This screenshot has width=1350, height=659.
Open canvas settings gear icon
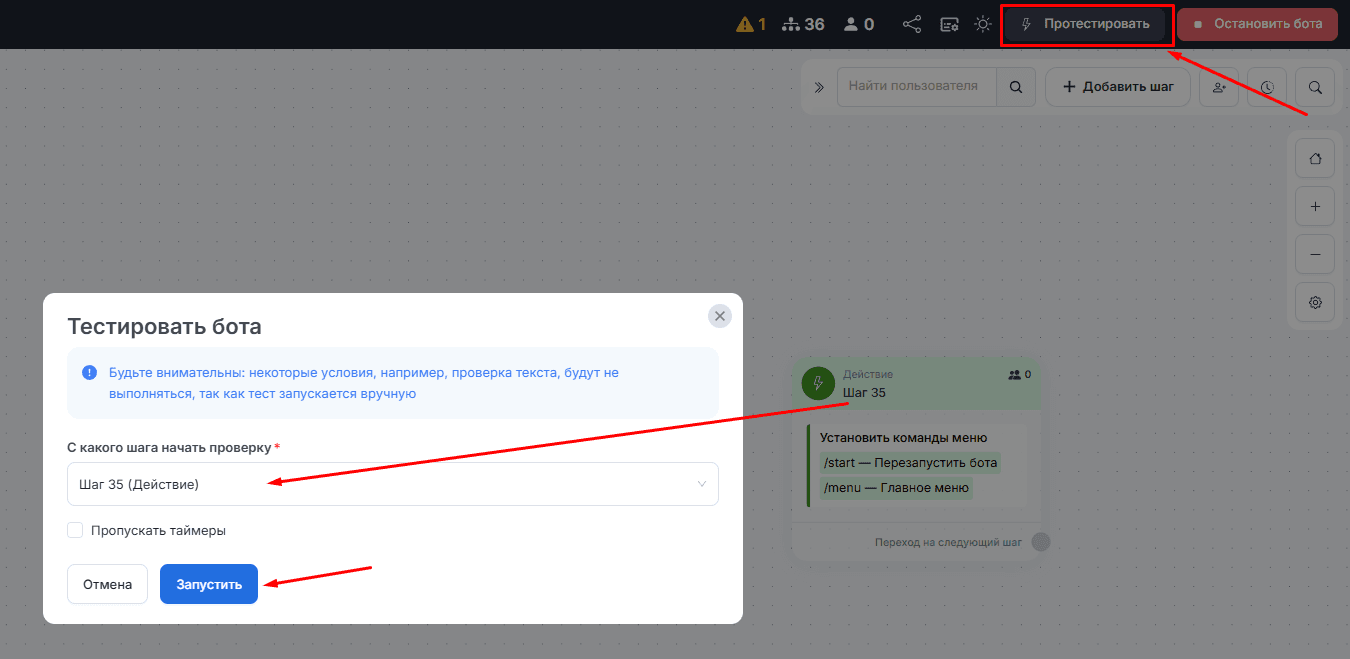click(1315, 302)
